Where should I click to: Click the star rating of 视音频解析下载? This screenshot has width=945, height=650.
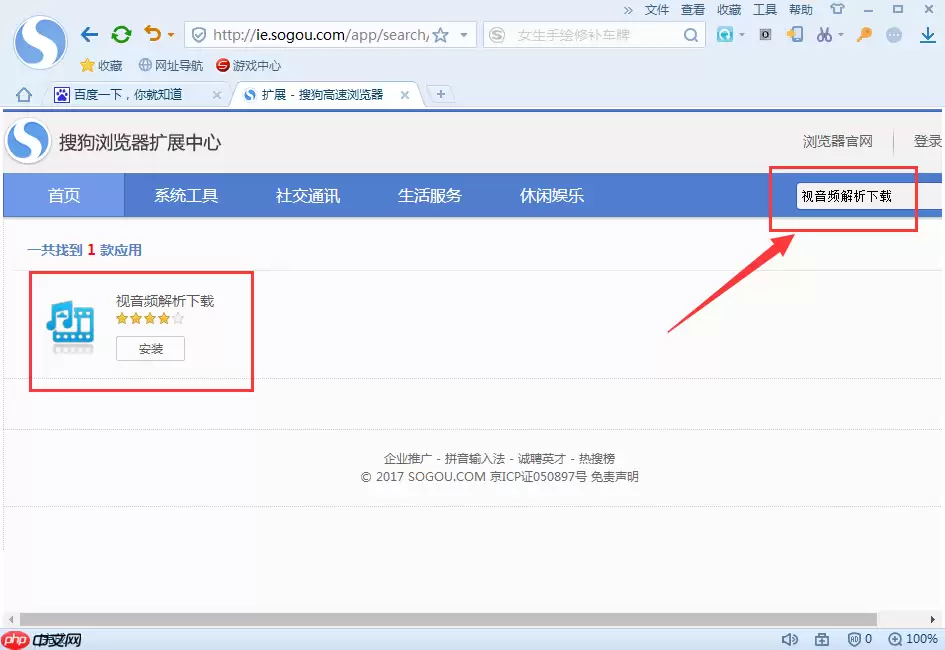pyautogui.click(x=148, y=318)
